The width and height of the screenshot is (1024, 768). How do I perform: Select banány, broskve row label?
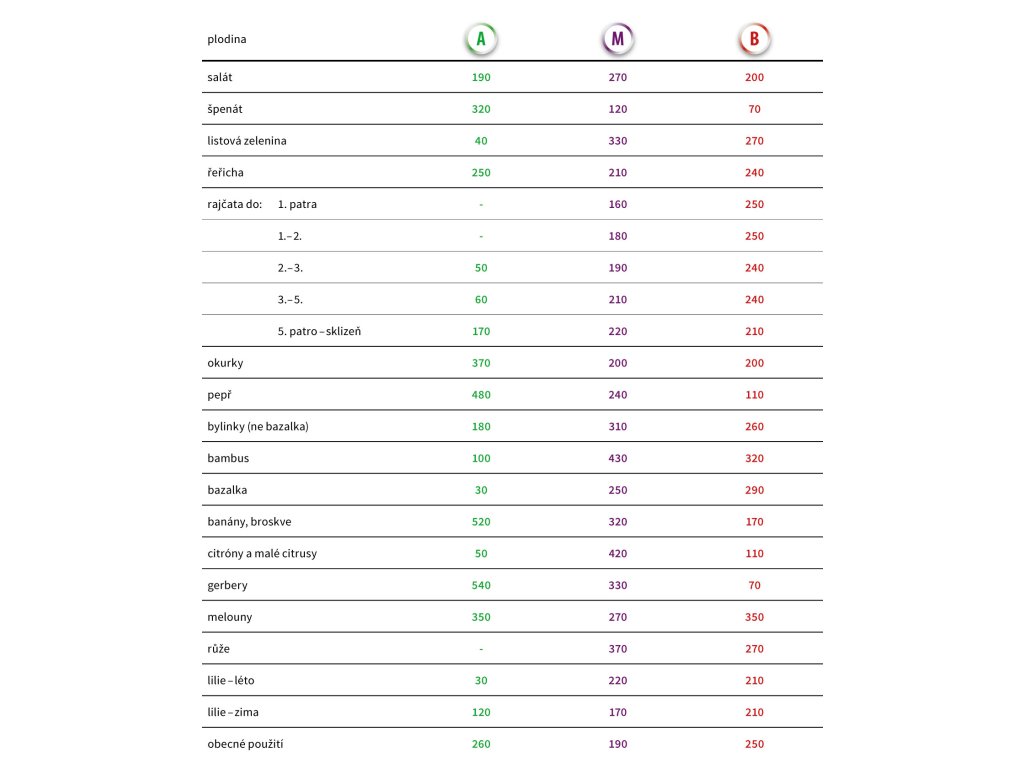click(249, 522)
